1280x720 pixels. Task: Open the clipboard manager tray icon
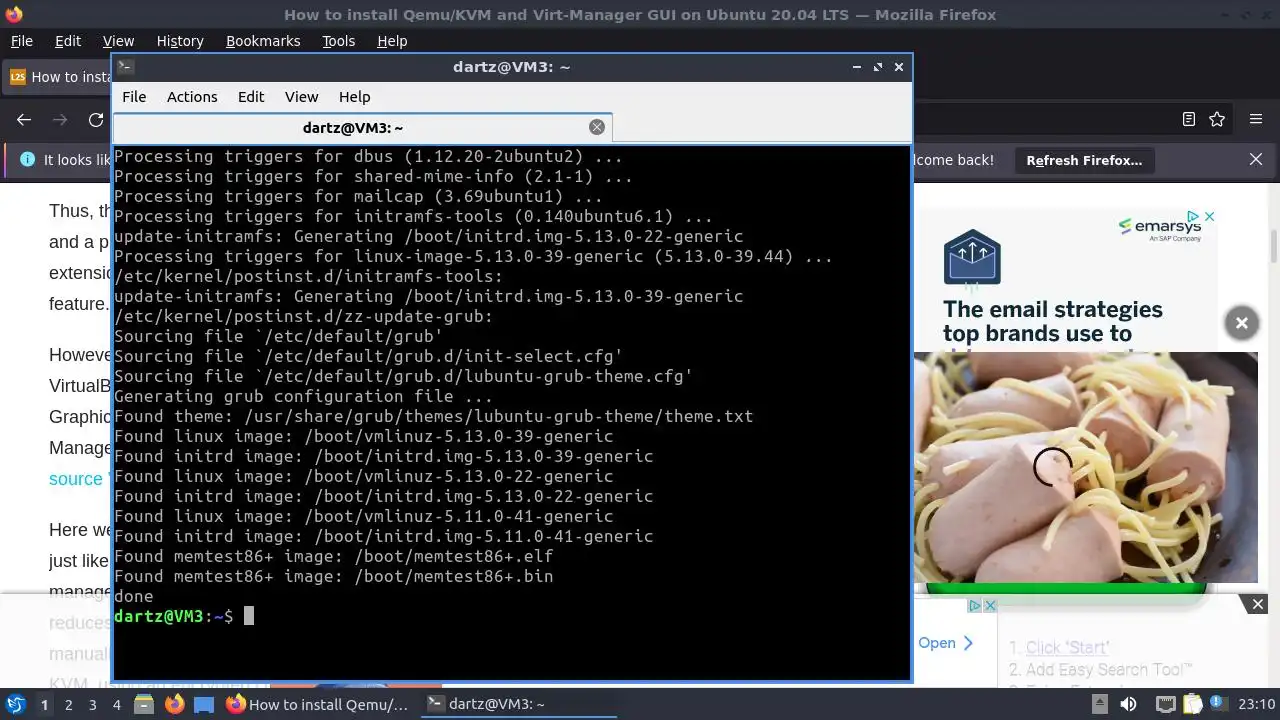coord(1194,704)
